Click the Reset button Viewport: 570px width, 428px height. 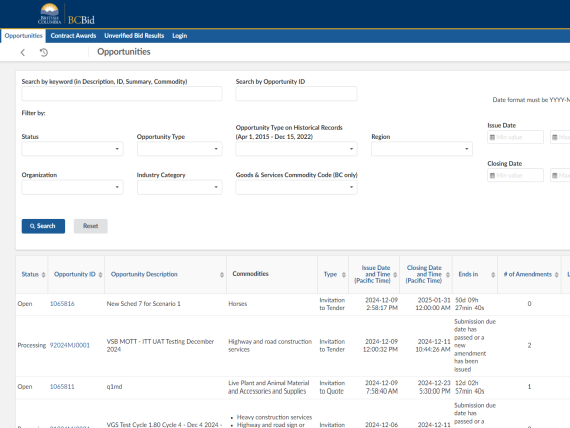(x=91, y=226)
